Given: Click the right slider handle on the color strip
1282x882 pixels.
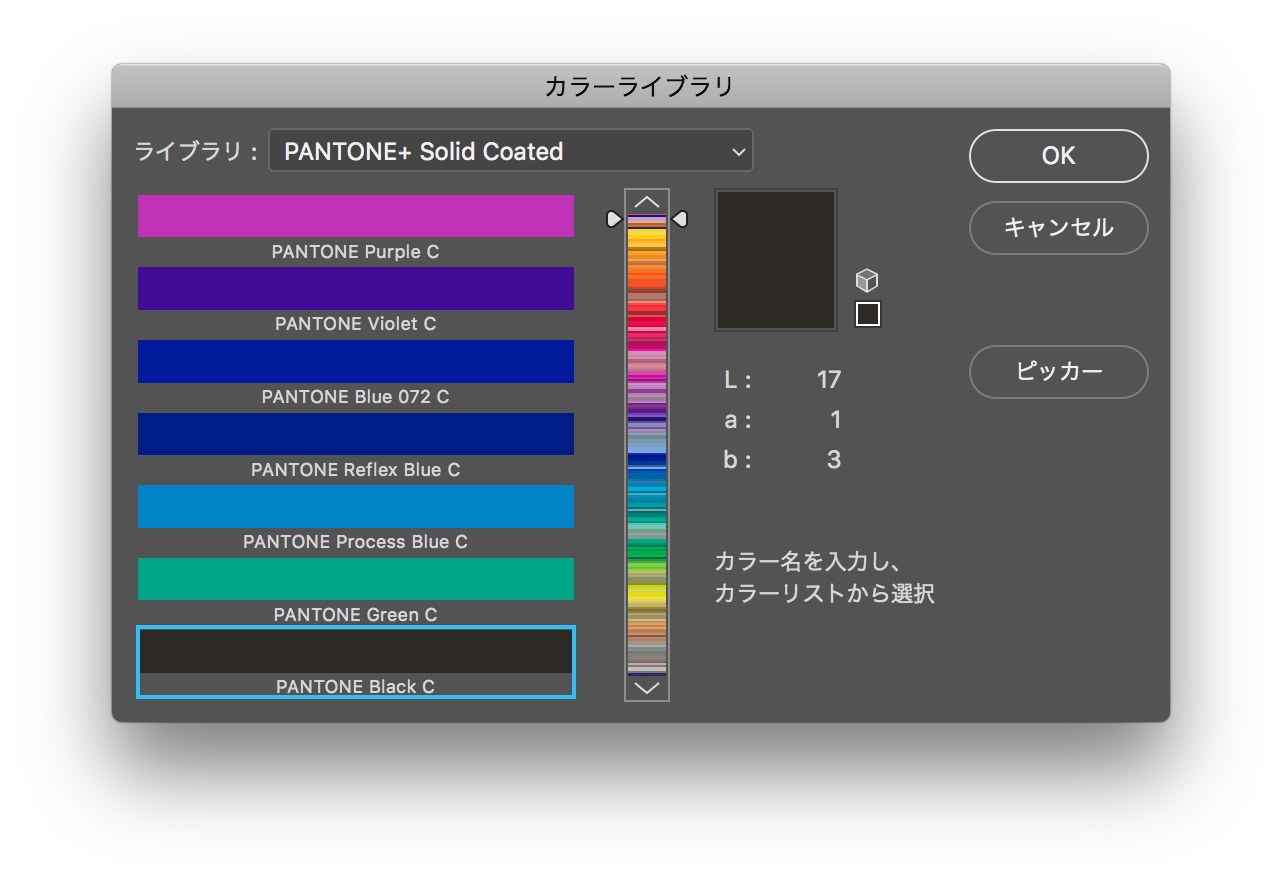Looking at the screenshot, I should coord(680,219).
